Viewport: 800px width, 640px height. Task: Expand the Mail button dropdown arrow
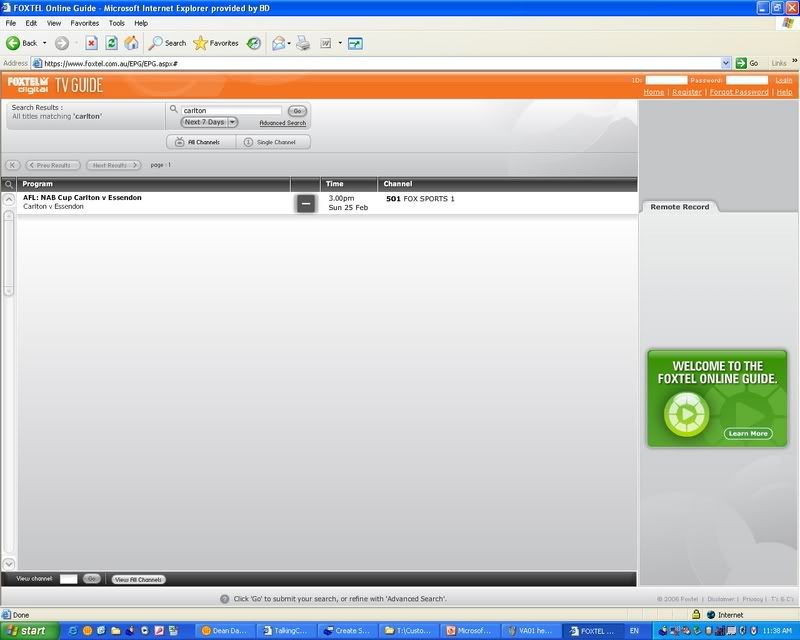click(x=289, y=43)
